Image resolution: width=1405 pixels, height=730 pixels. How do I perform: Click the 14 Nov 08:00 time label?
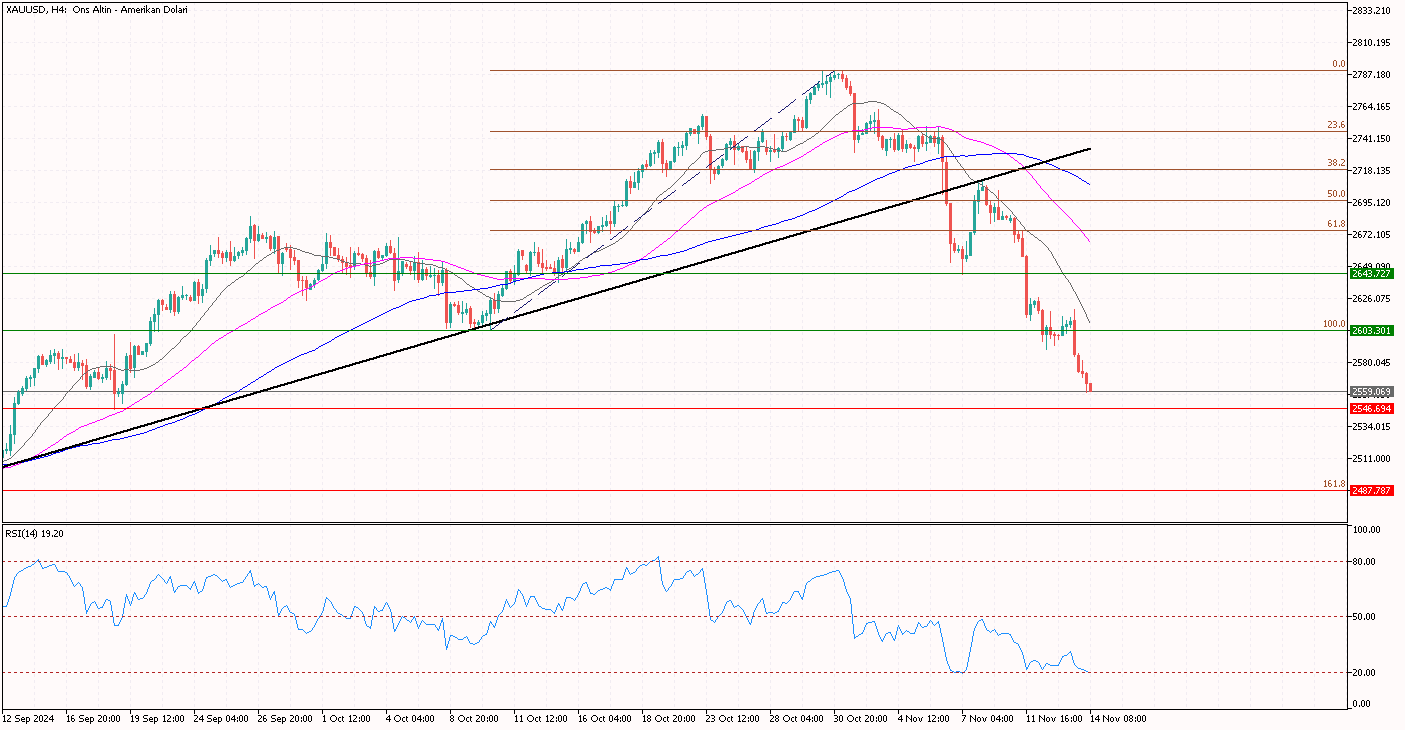[x=1120, y=719]
